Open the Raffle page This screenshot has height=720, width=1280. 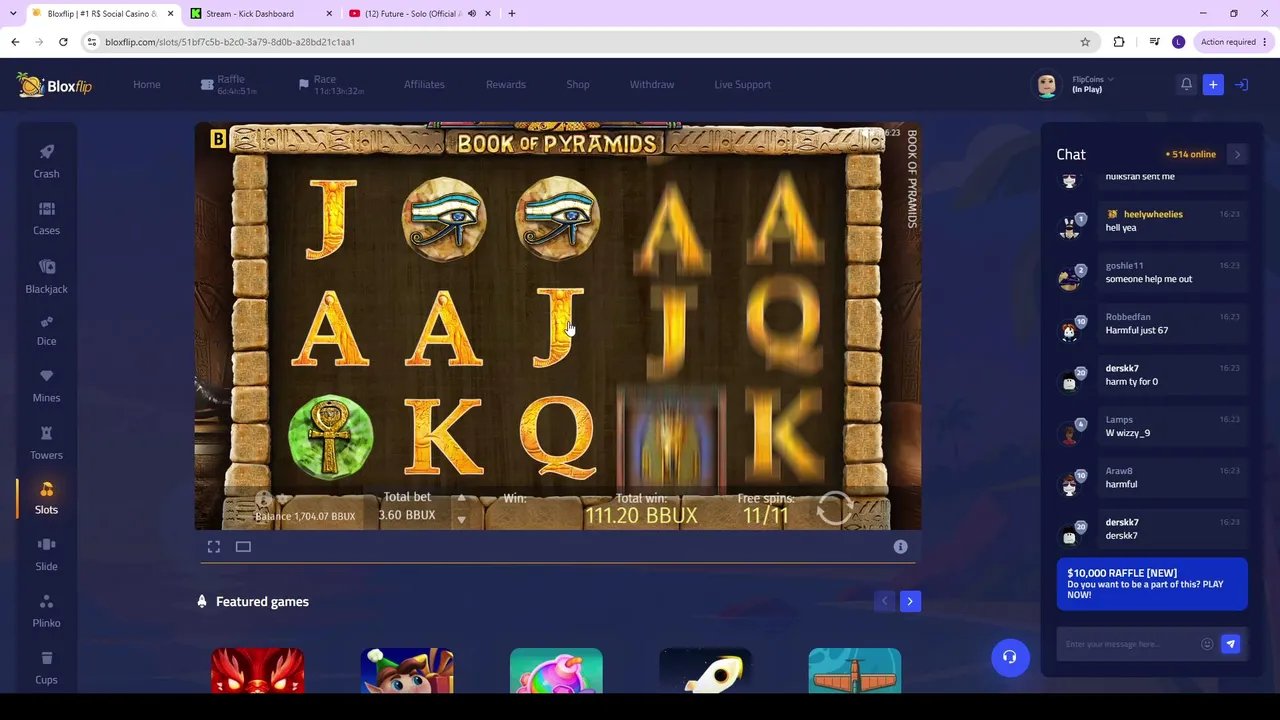point(229,85)
